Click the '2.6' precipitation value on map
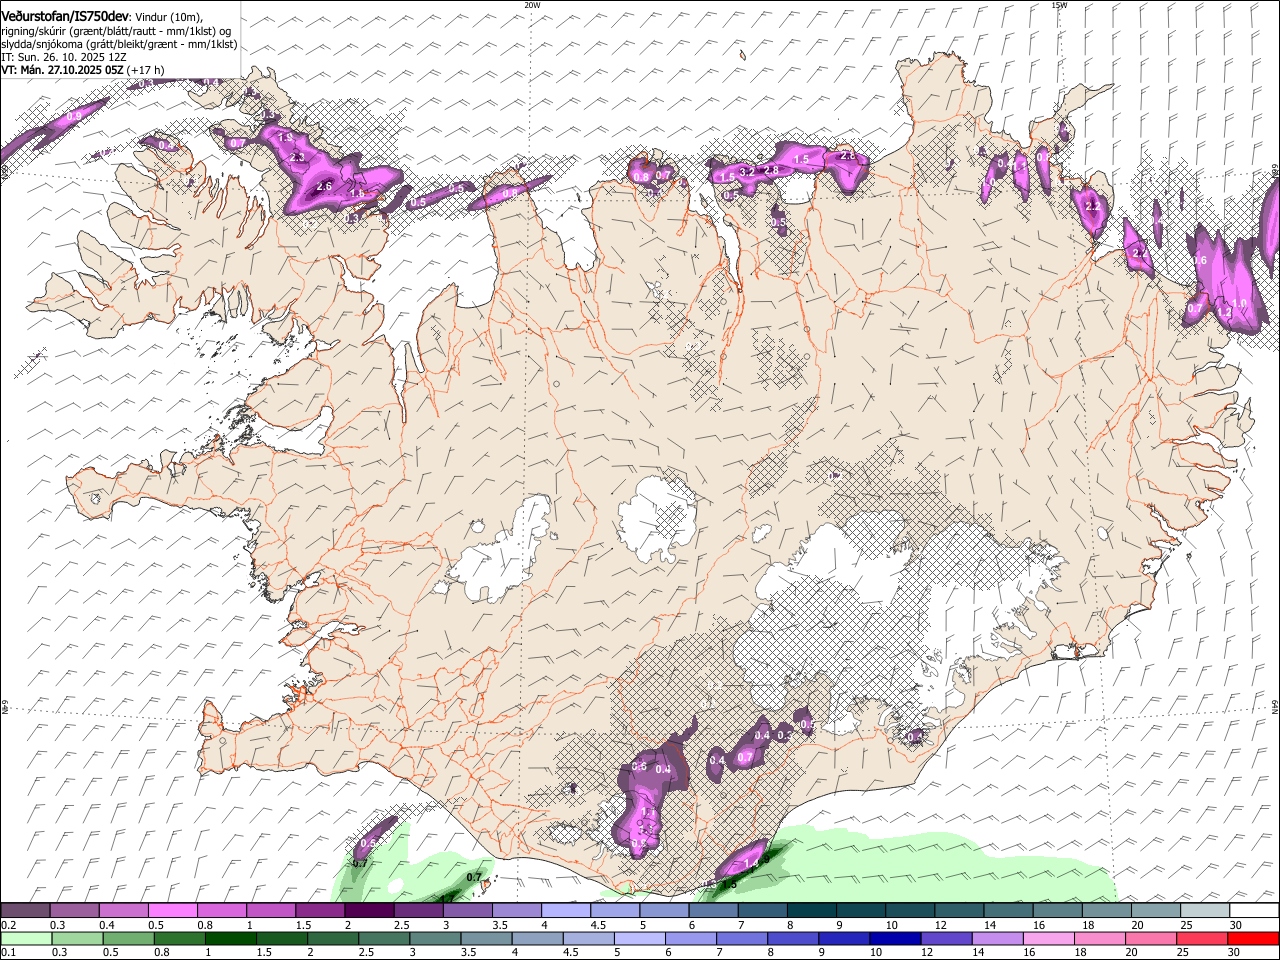 324,186
